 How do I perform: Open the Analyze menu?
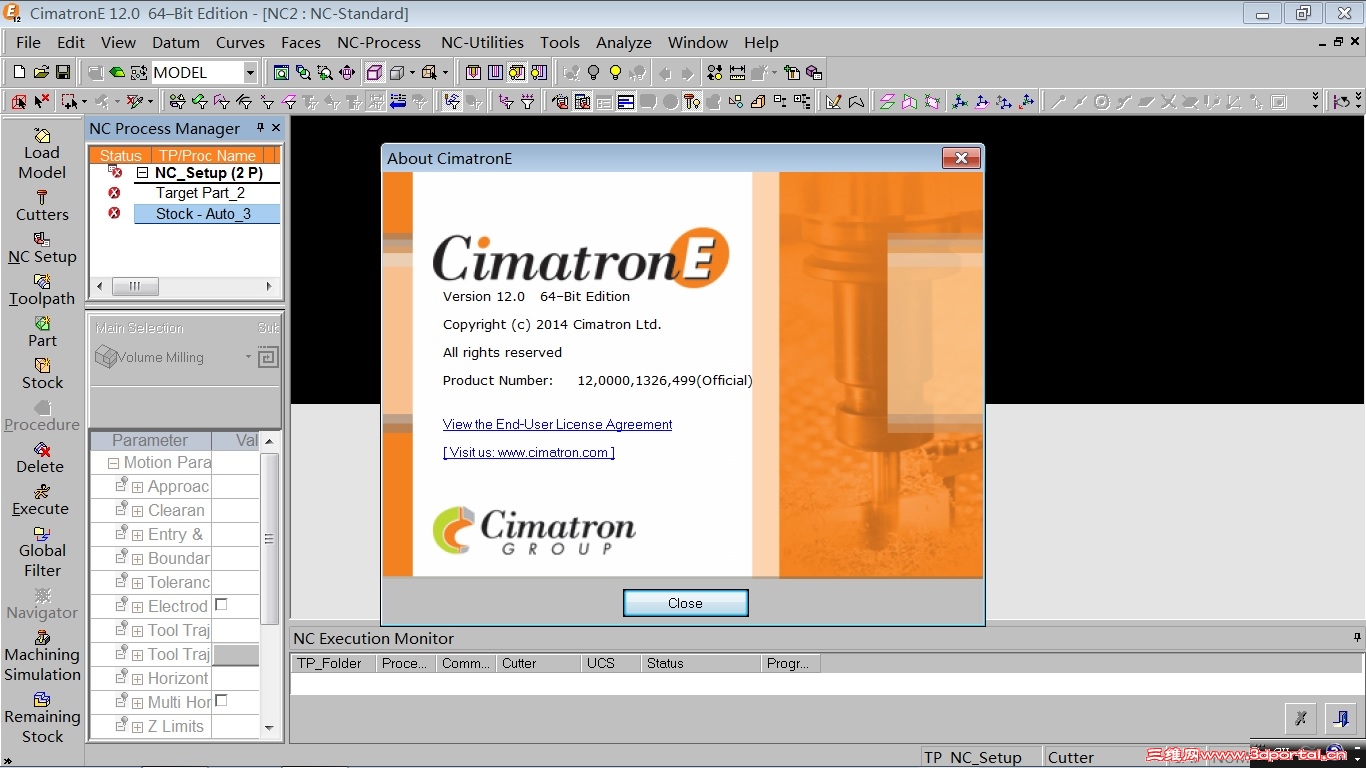624,42
